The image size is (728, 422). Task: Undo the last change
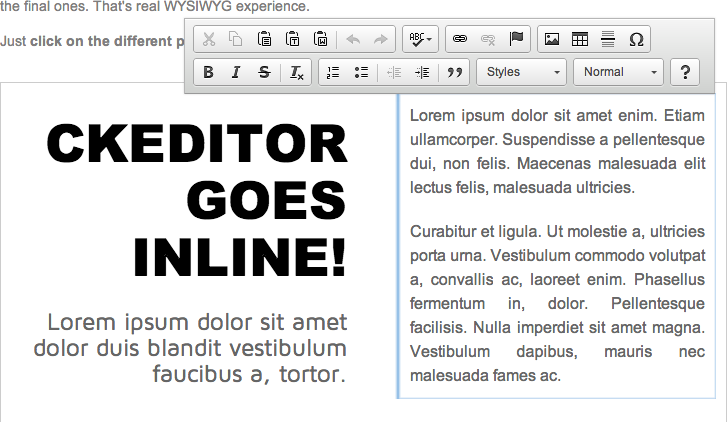[353, 39]
